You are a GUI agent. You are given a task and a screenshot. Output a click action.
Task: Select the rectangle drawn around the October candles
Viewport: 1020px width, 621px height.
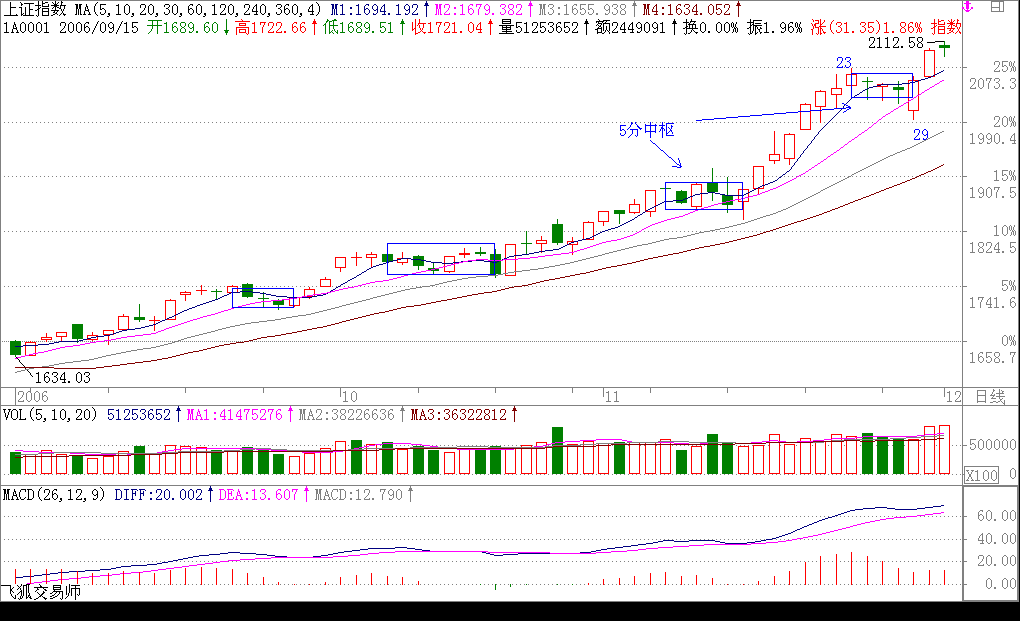[440, 245]
